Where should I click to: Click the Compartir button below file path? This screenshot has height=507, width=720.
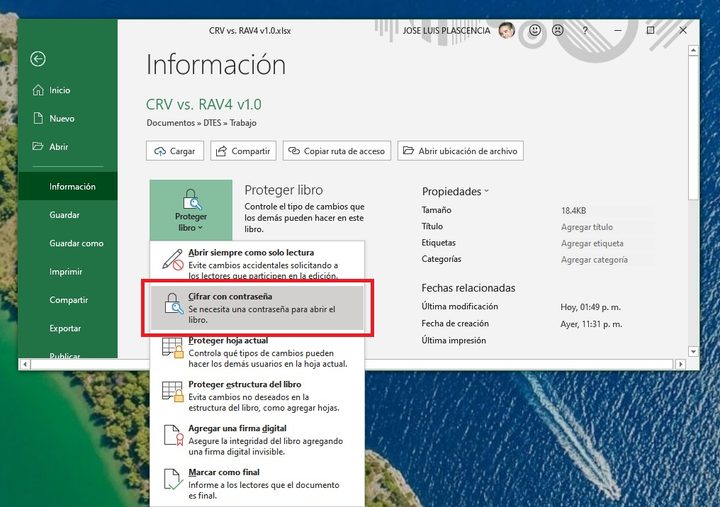(243, 151)
